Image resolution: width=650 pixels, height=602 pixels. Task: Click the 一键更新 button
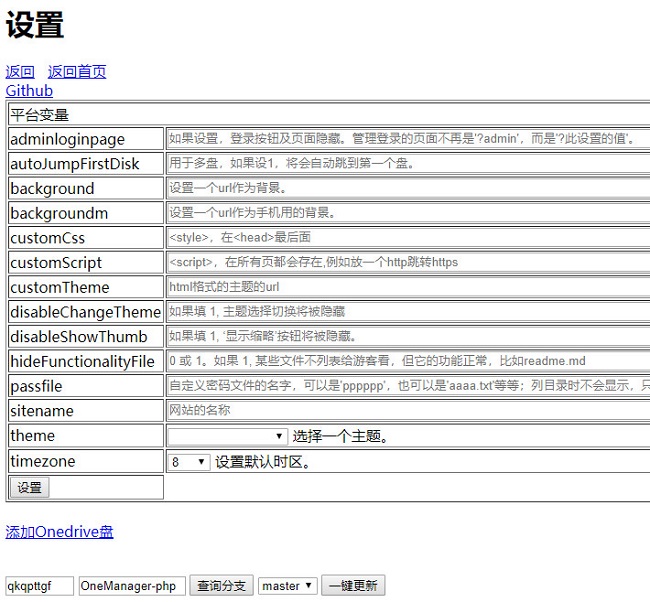[353, 585]
